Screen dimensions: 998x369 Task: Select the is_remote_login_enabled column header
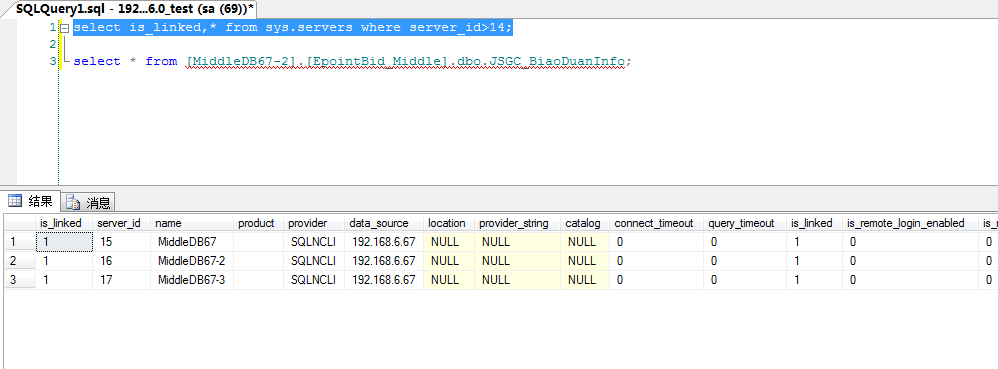click(x=910, y=223)
